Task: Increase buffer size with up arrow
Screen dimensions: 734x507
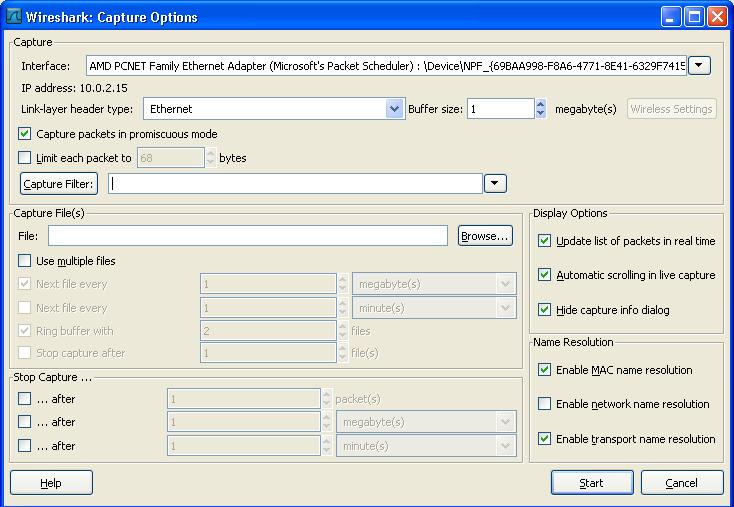Action: [541, 104]
